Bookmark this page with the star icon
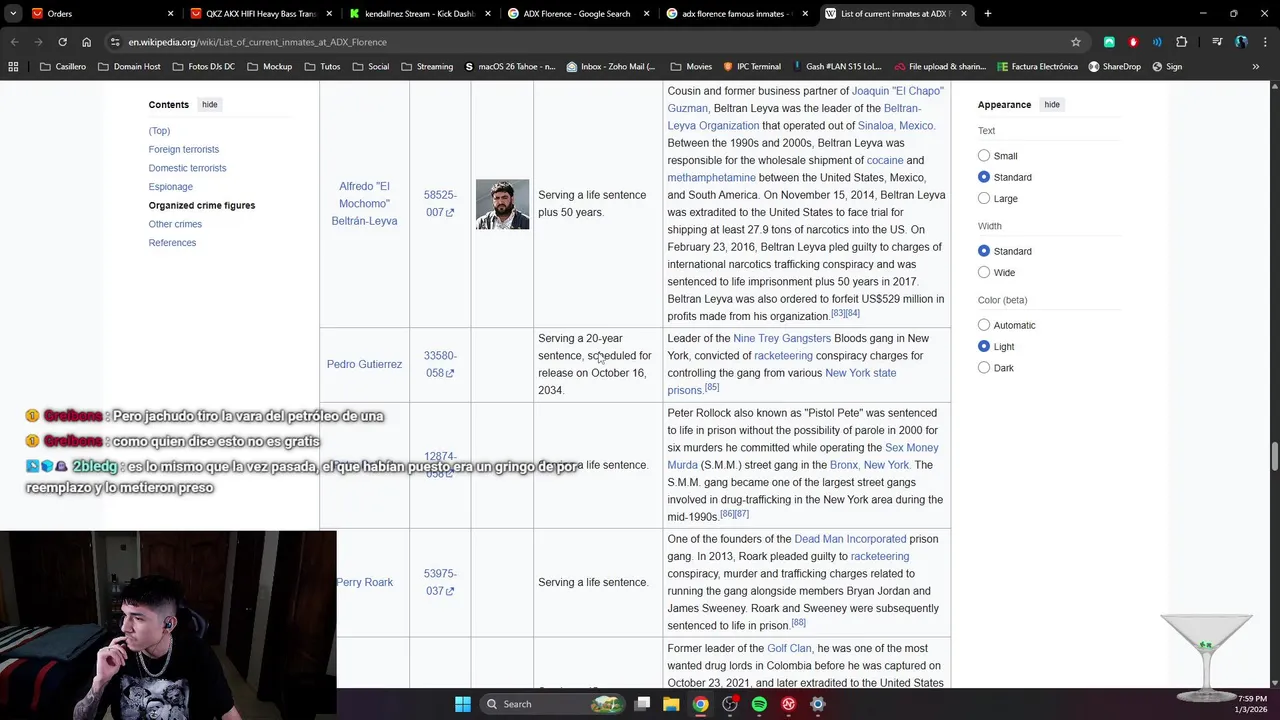 (1076, 42)
